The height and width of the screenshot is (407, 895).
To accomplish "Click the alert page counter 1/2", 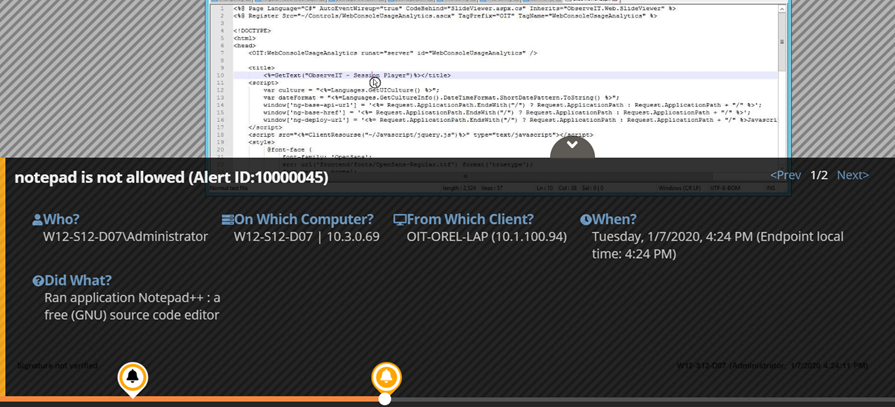I will (x=818, y=175).
